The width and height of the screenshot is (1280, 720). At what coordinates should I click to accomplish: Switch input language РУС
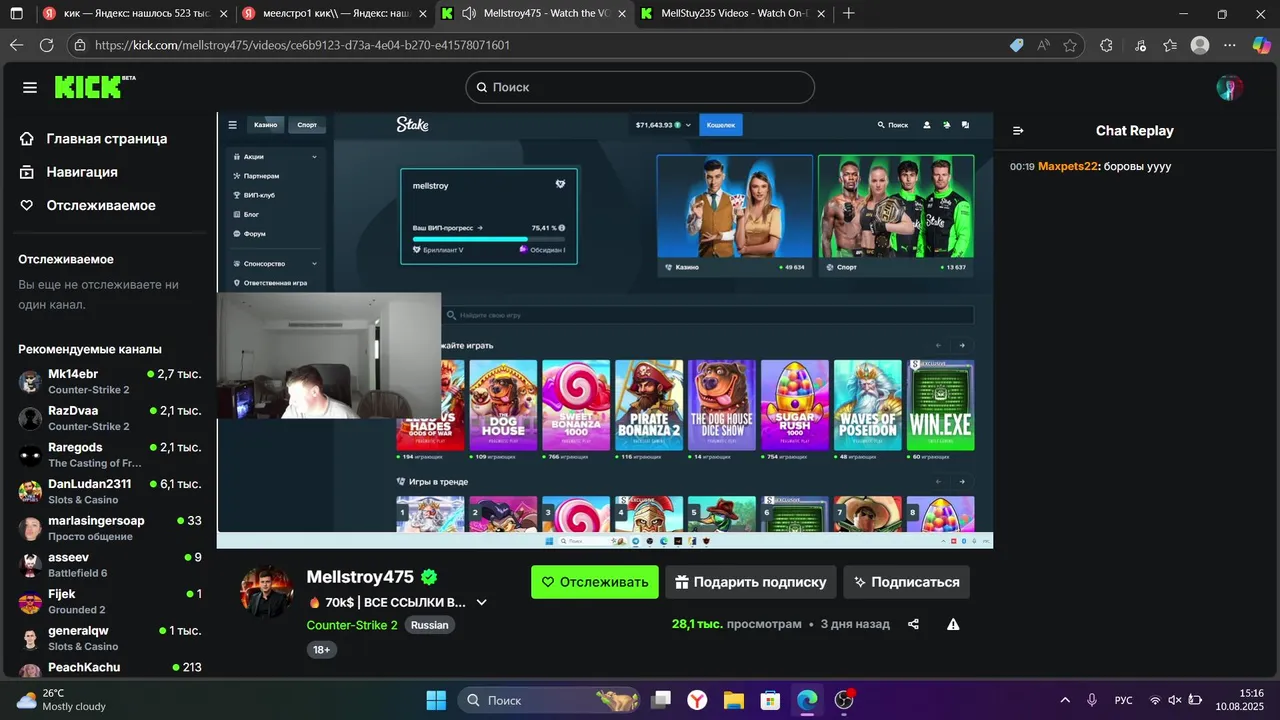tap(1124, 700)
